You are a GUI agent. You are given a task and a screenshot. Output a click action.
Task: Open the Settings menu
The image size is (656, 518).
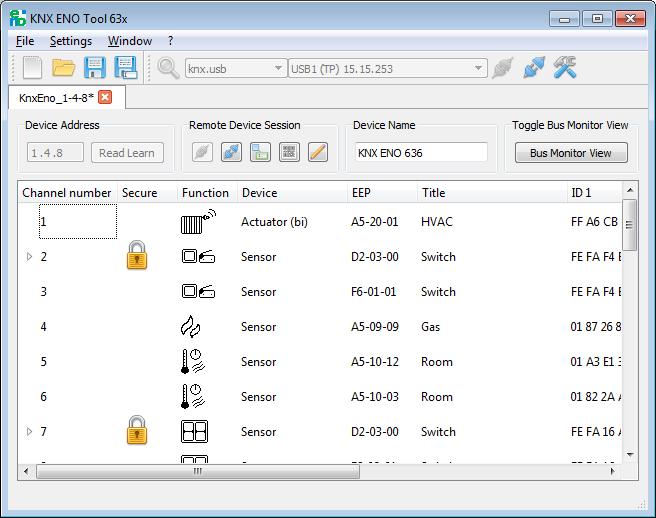click(71, 41)
